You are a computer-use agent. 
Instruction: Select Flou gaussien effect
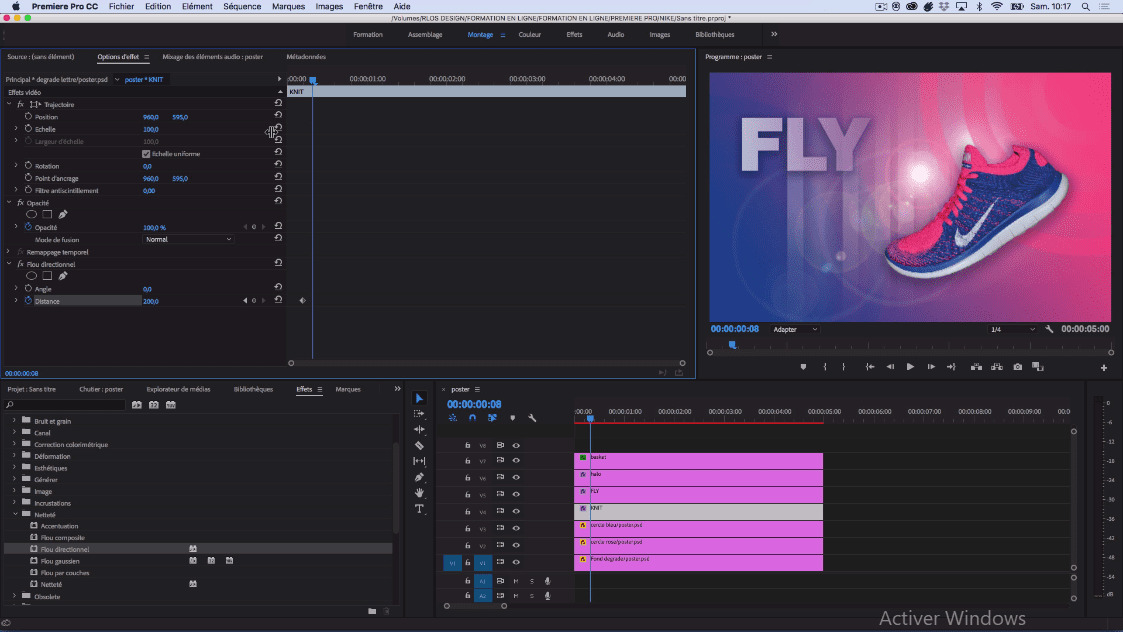(60, 561)
